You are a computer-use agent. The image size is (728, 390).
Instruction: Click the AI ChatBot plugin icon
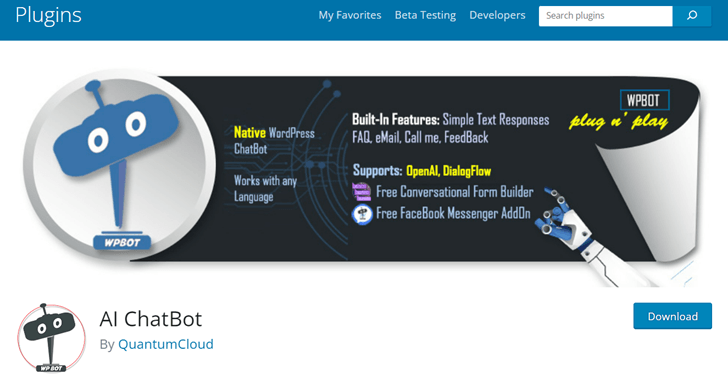(52, 338)
